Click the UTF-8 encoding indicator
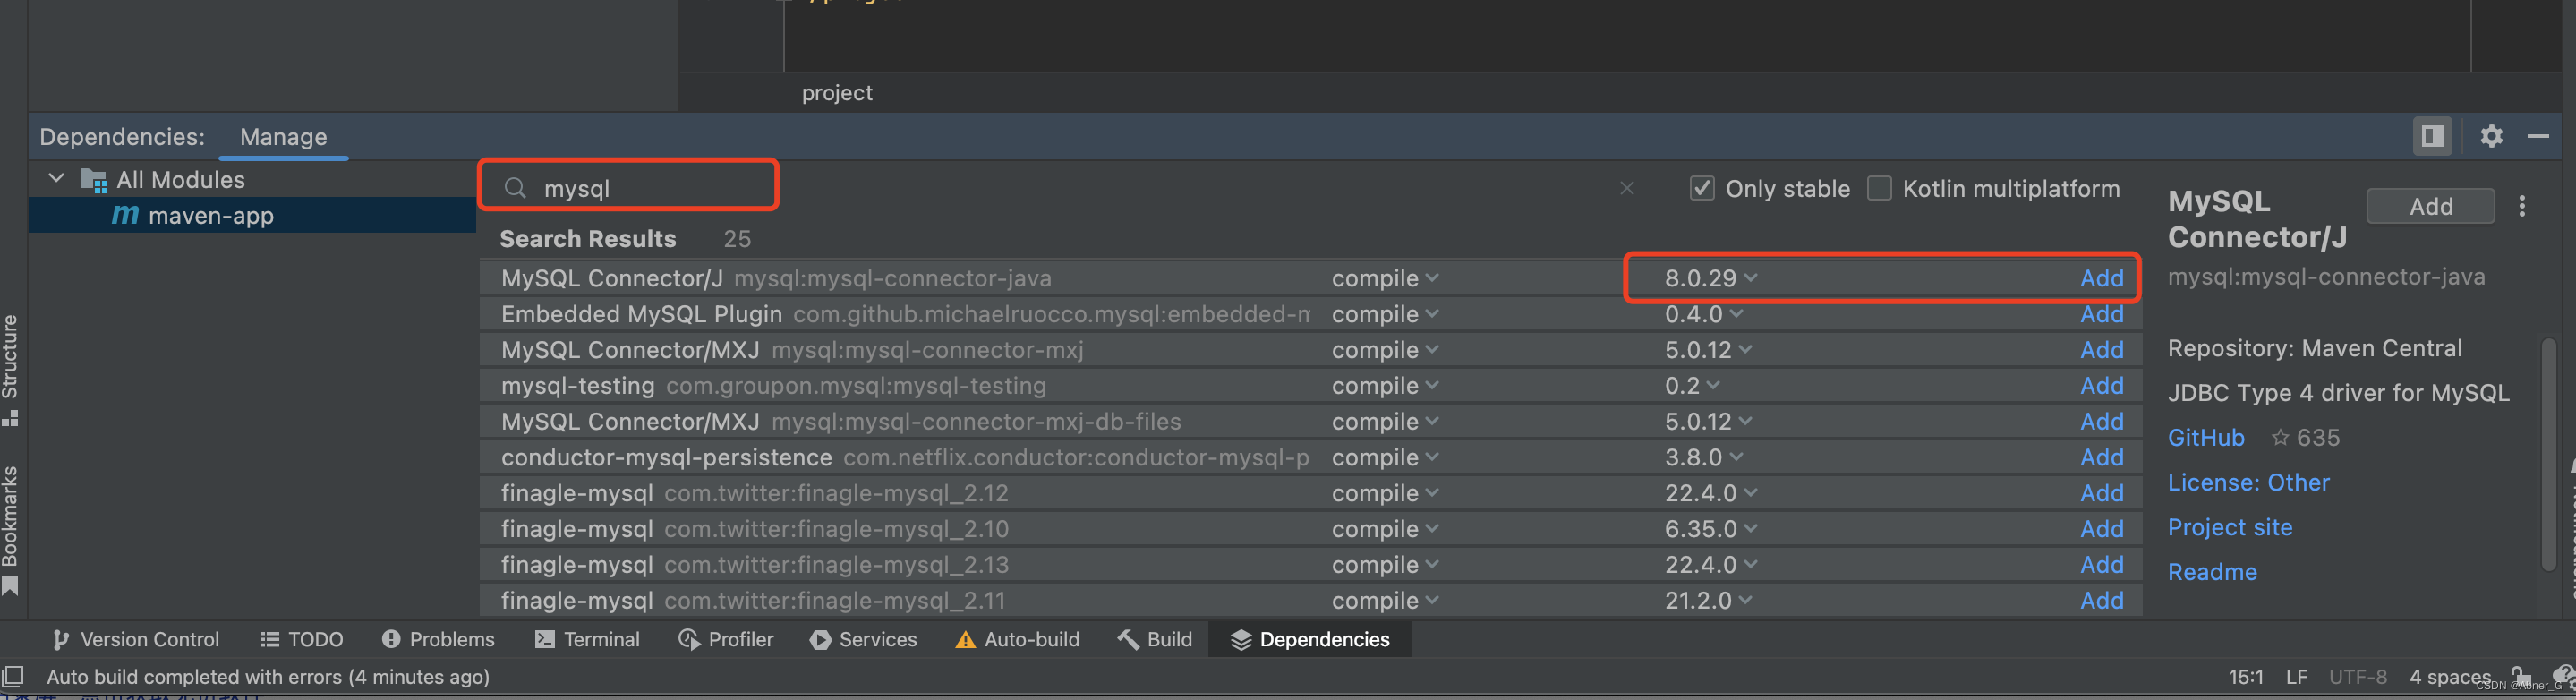Viewport: 2576px width, 700px height. point(2357,677)
